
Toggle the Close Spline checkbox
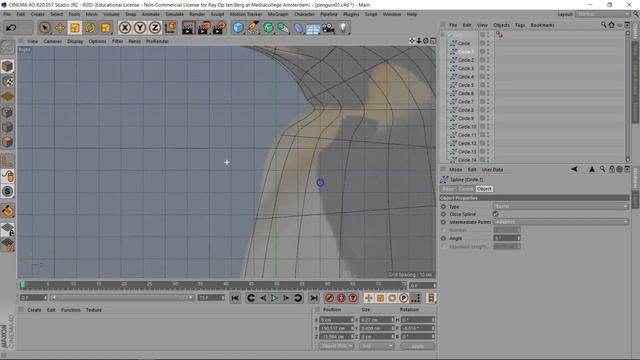pos(496,214)
